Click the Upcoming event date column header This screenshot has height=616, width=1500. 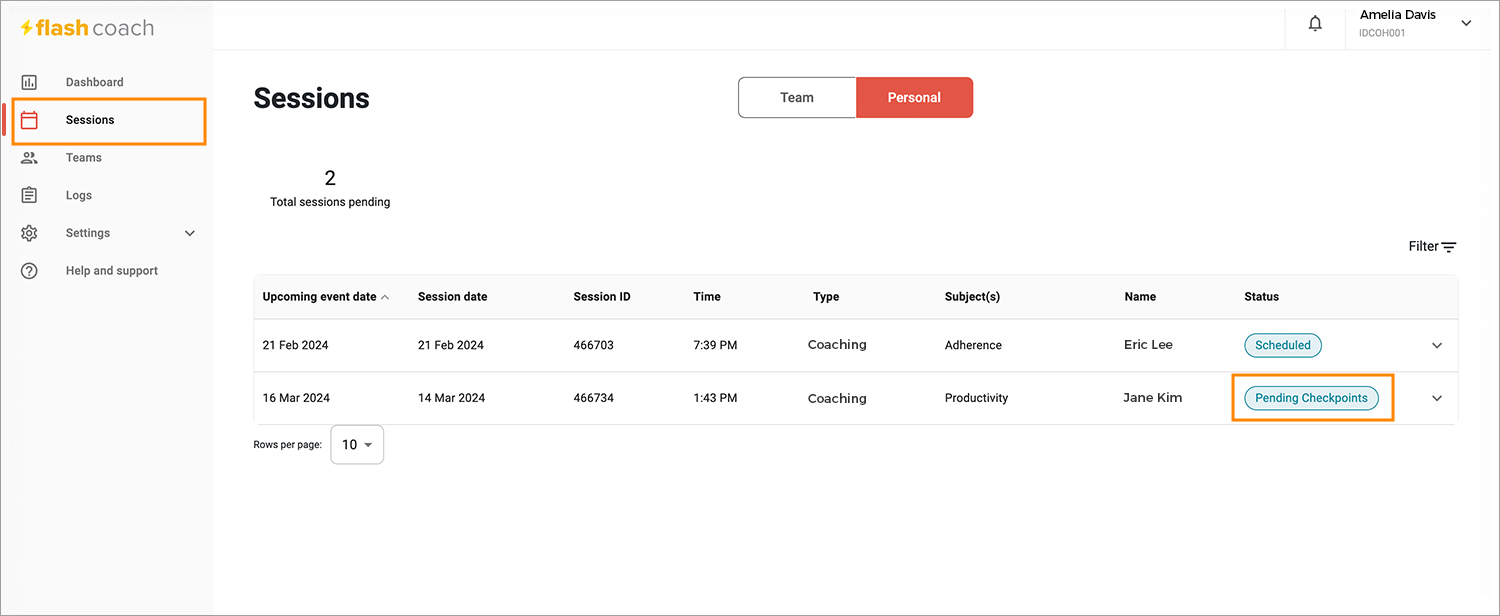pos(319,297)
